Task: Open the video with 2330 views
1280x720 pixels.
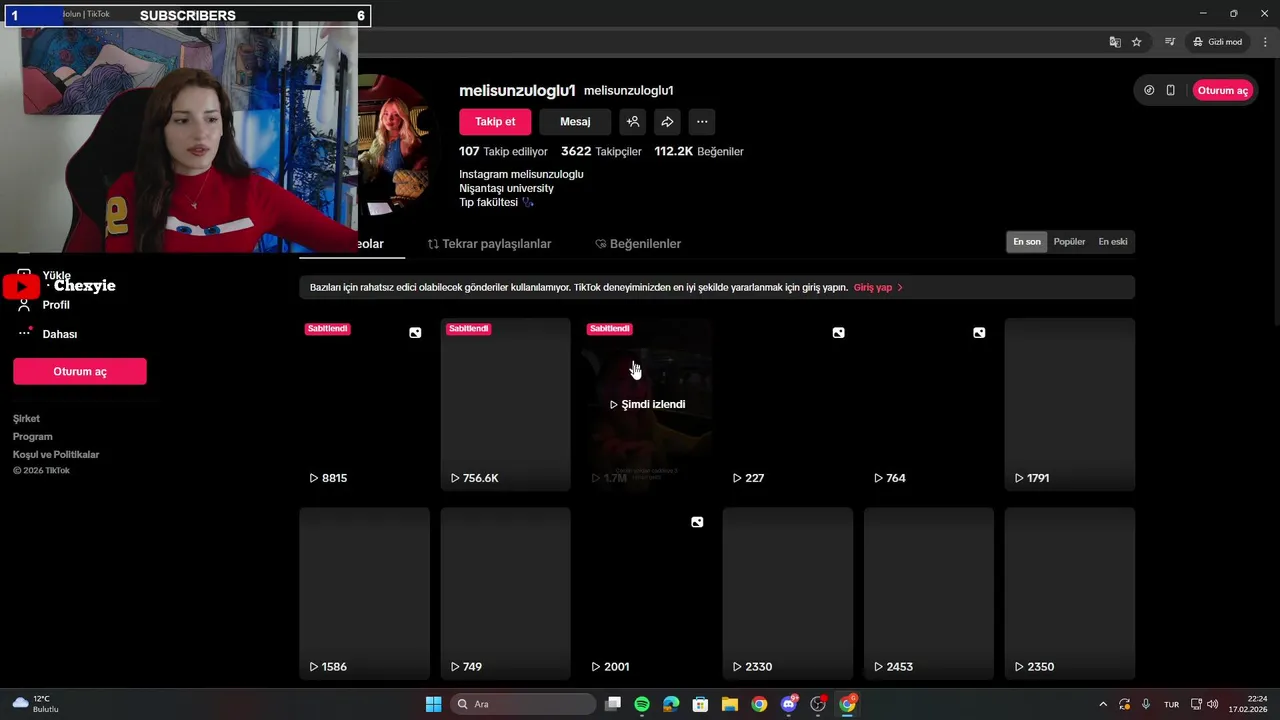Action: (788, 594)
